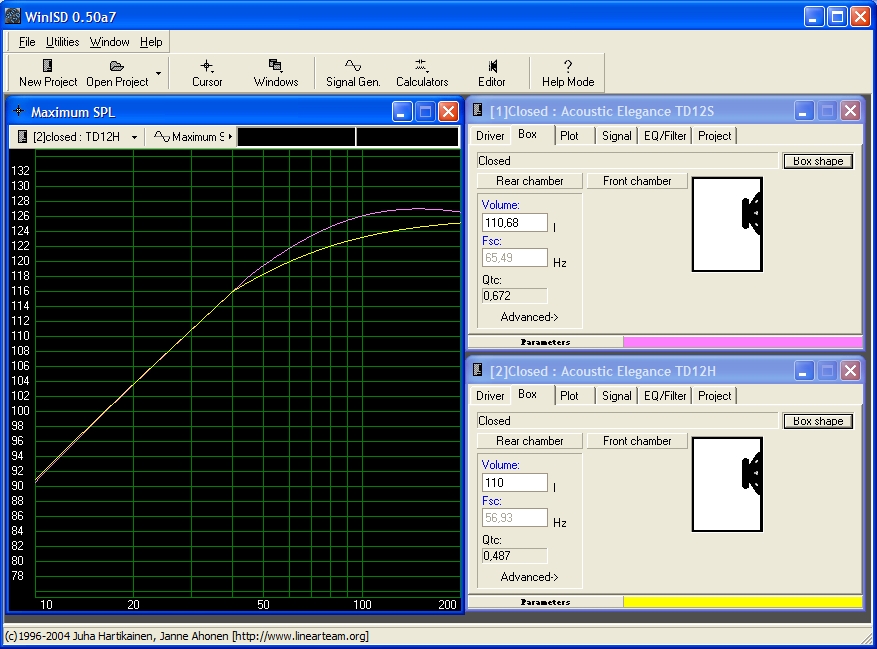Click the Open Project toolbar icon
Screen dimensions: 877x649
[x=117, y=73]
